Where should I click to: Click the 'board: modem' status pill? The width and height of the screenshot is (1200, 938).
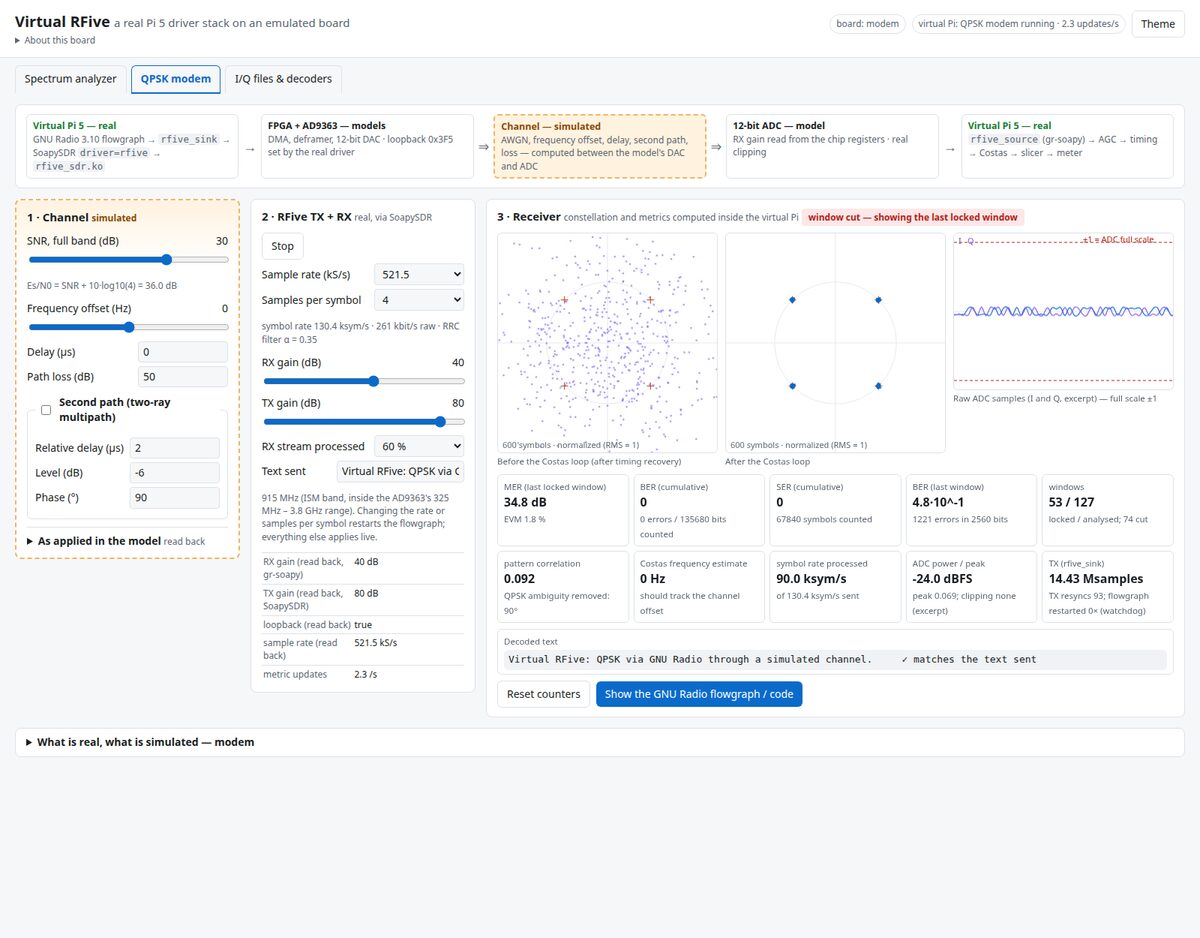(868, 24)
